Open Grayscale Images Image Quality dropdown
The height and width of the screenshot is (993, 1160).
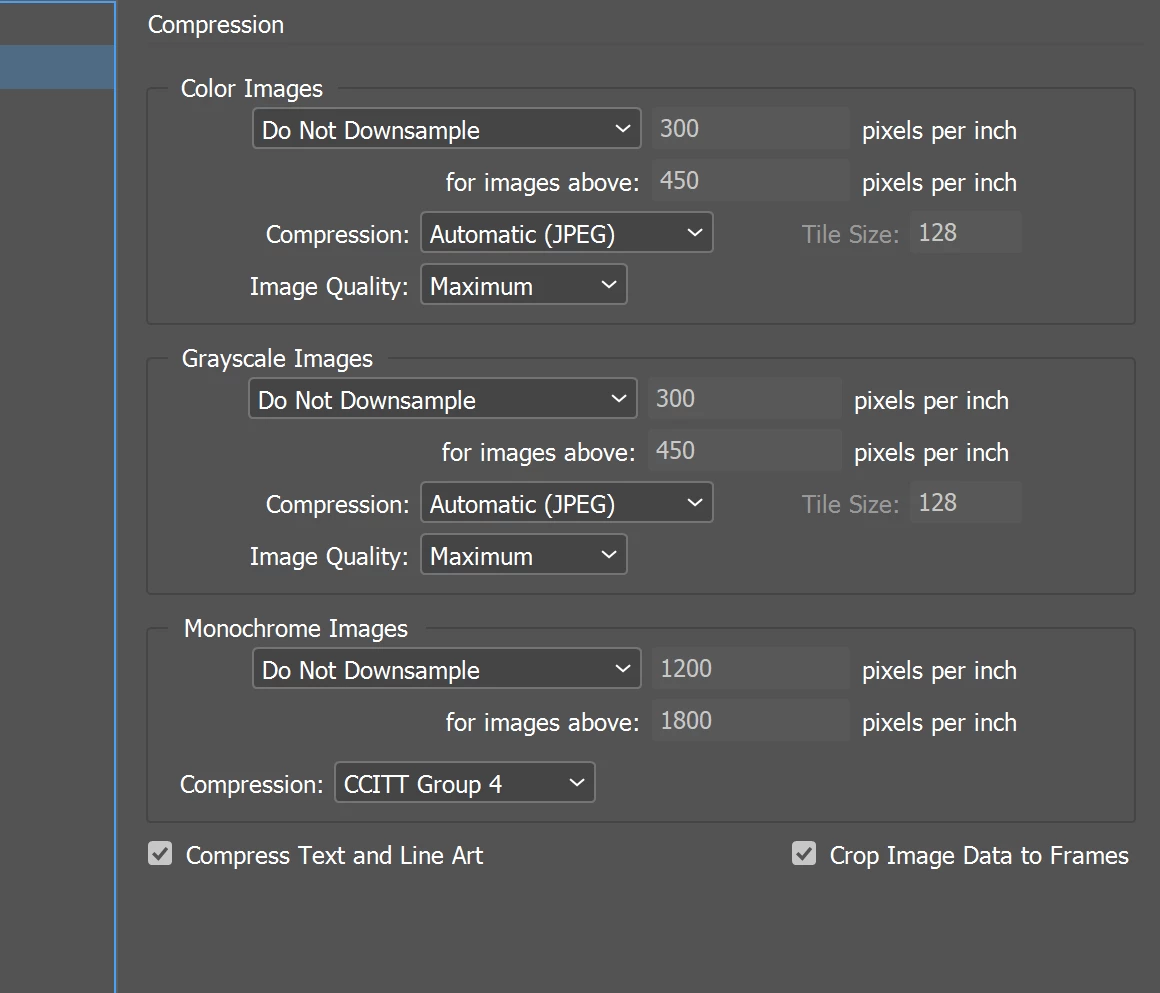click(523, 556)
